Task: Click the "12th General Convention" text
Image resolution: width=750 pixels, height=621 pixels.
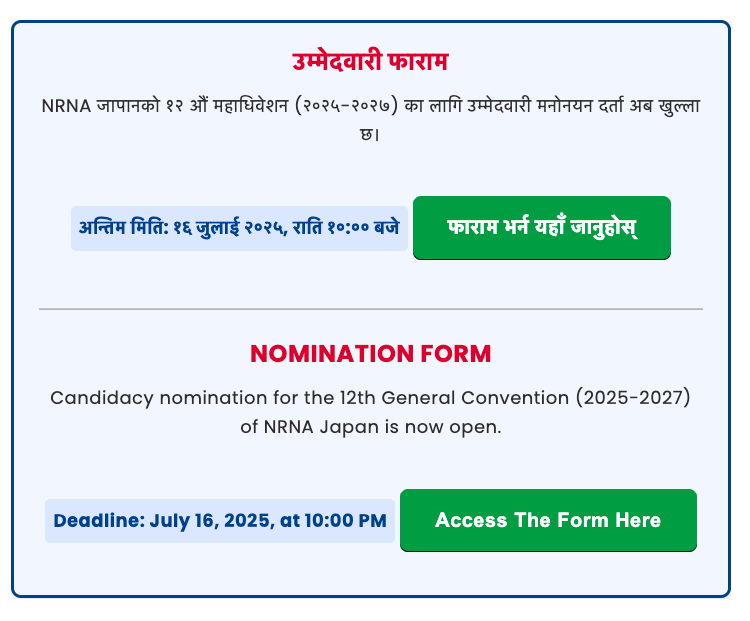Action: pos(437,398)
